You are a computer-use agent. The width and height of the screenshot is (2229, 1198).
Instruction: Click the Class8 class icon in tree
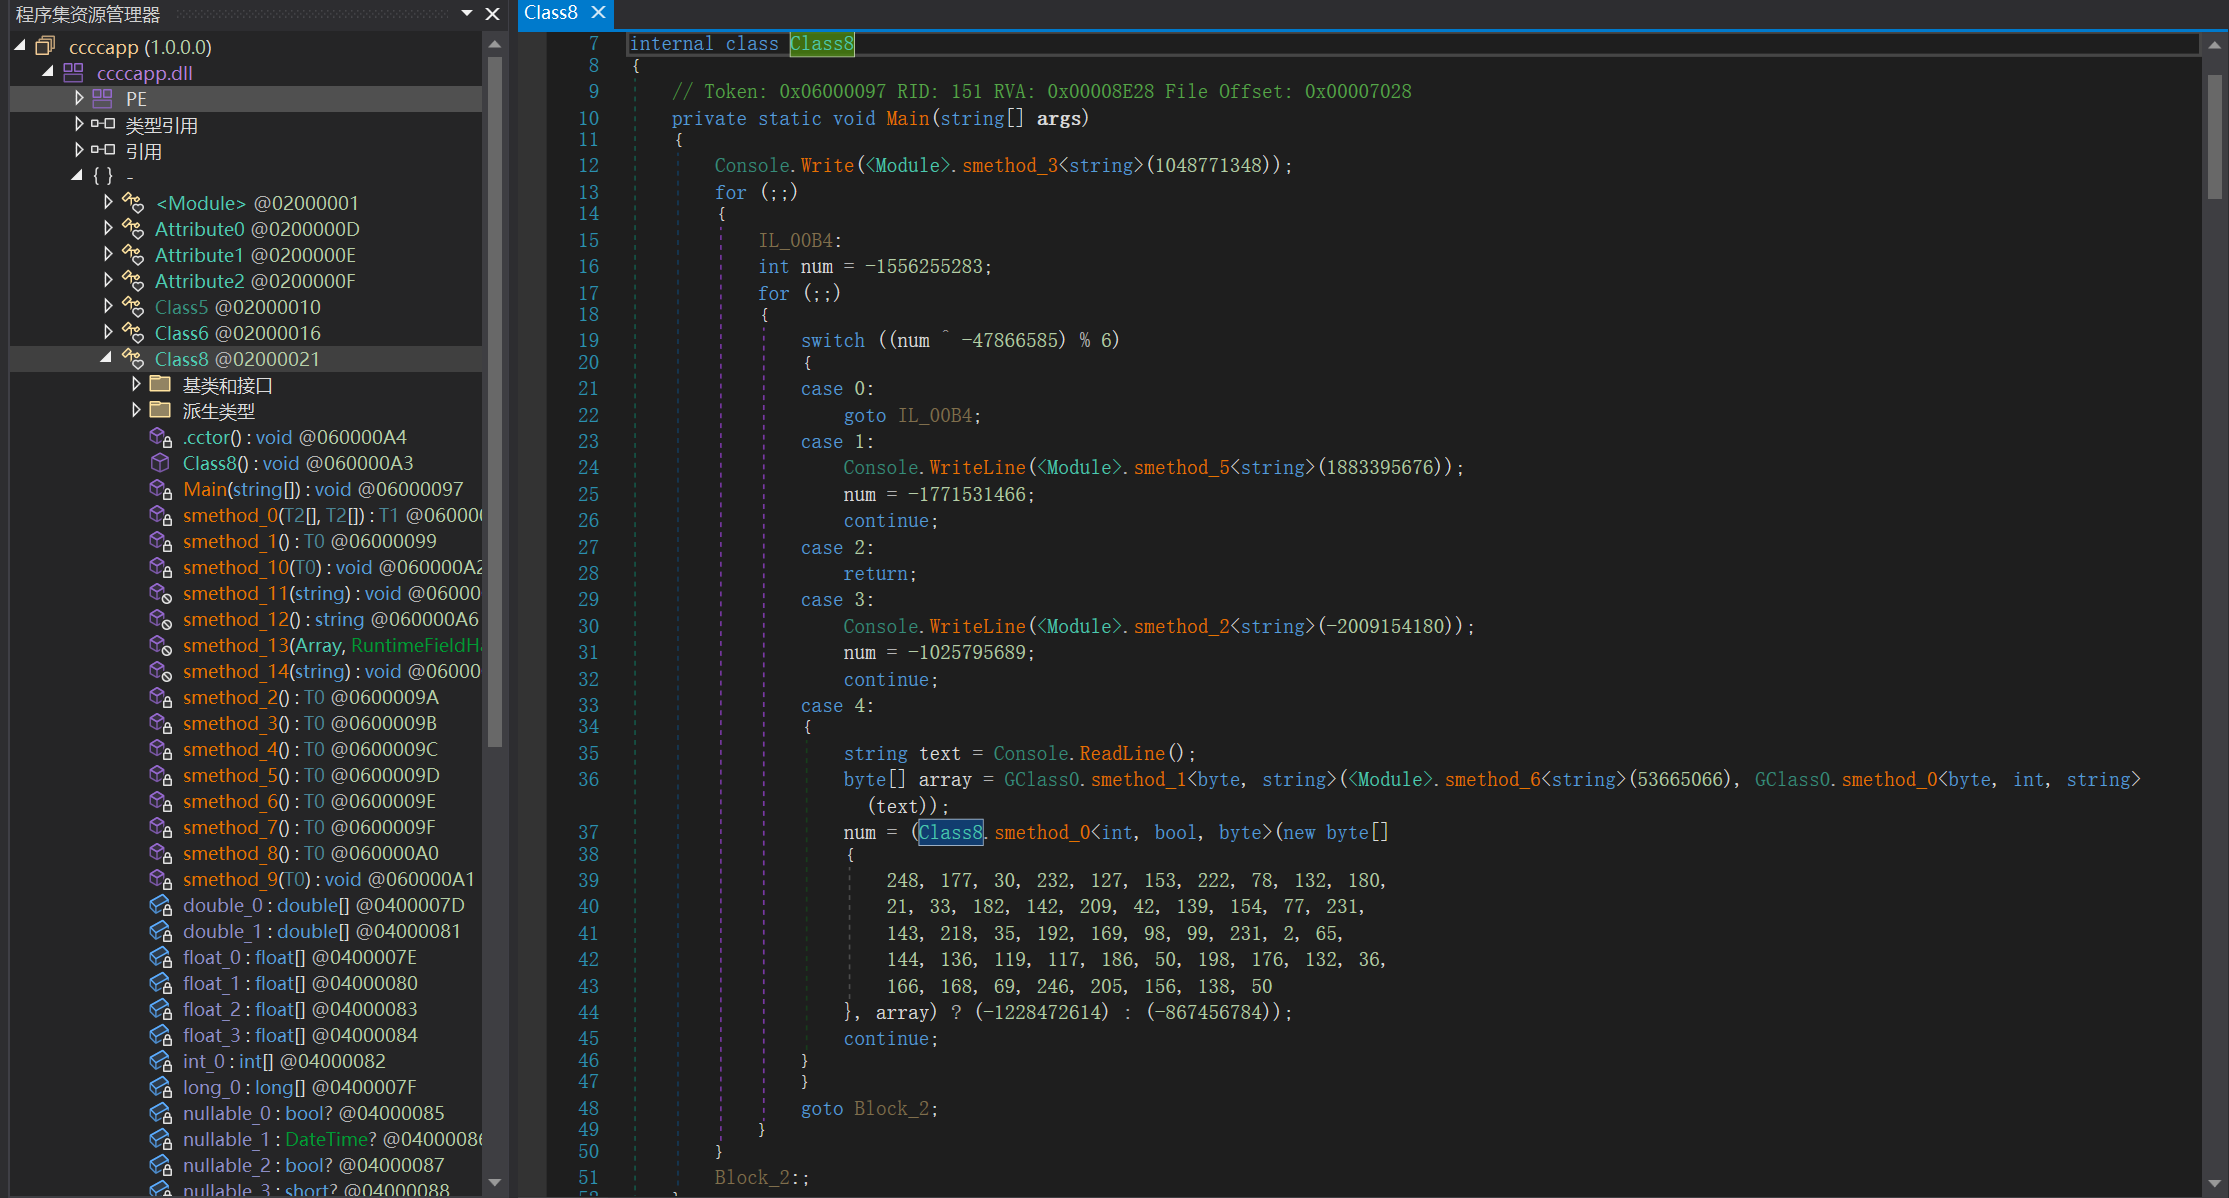coord(133,358)
